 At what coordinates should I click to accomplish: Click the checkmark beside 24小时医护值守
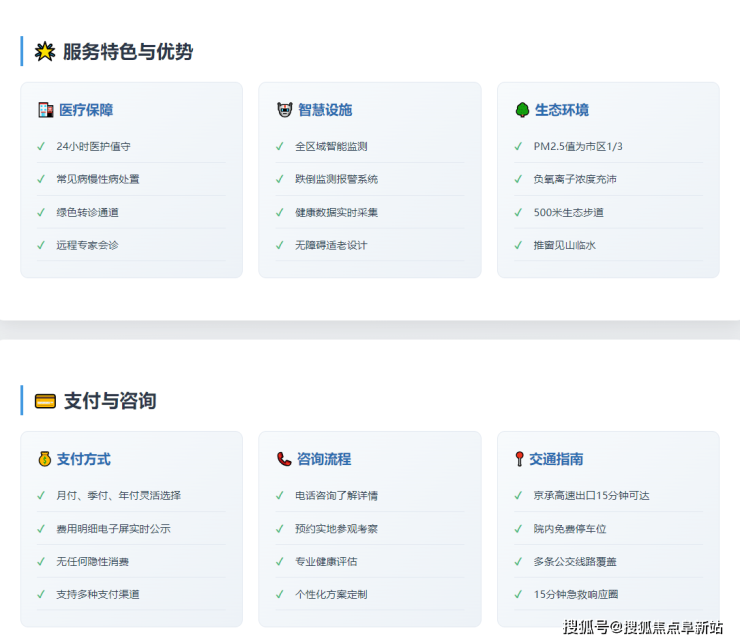(x=41, y=146)
